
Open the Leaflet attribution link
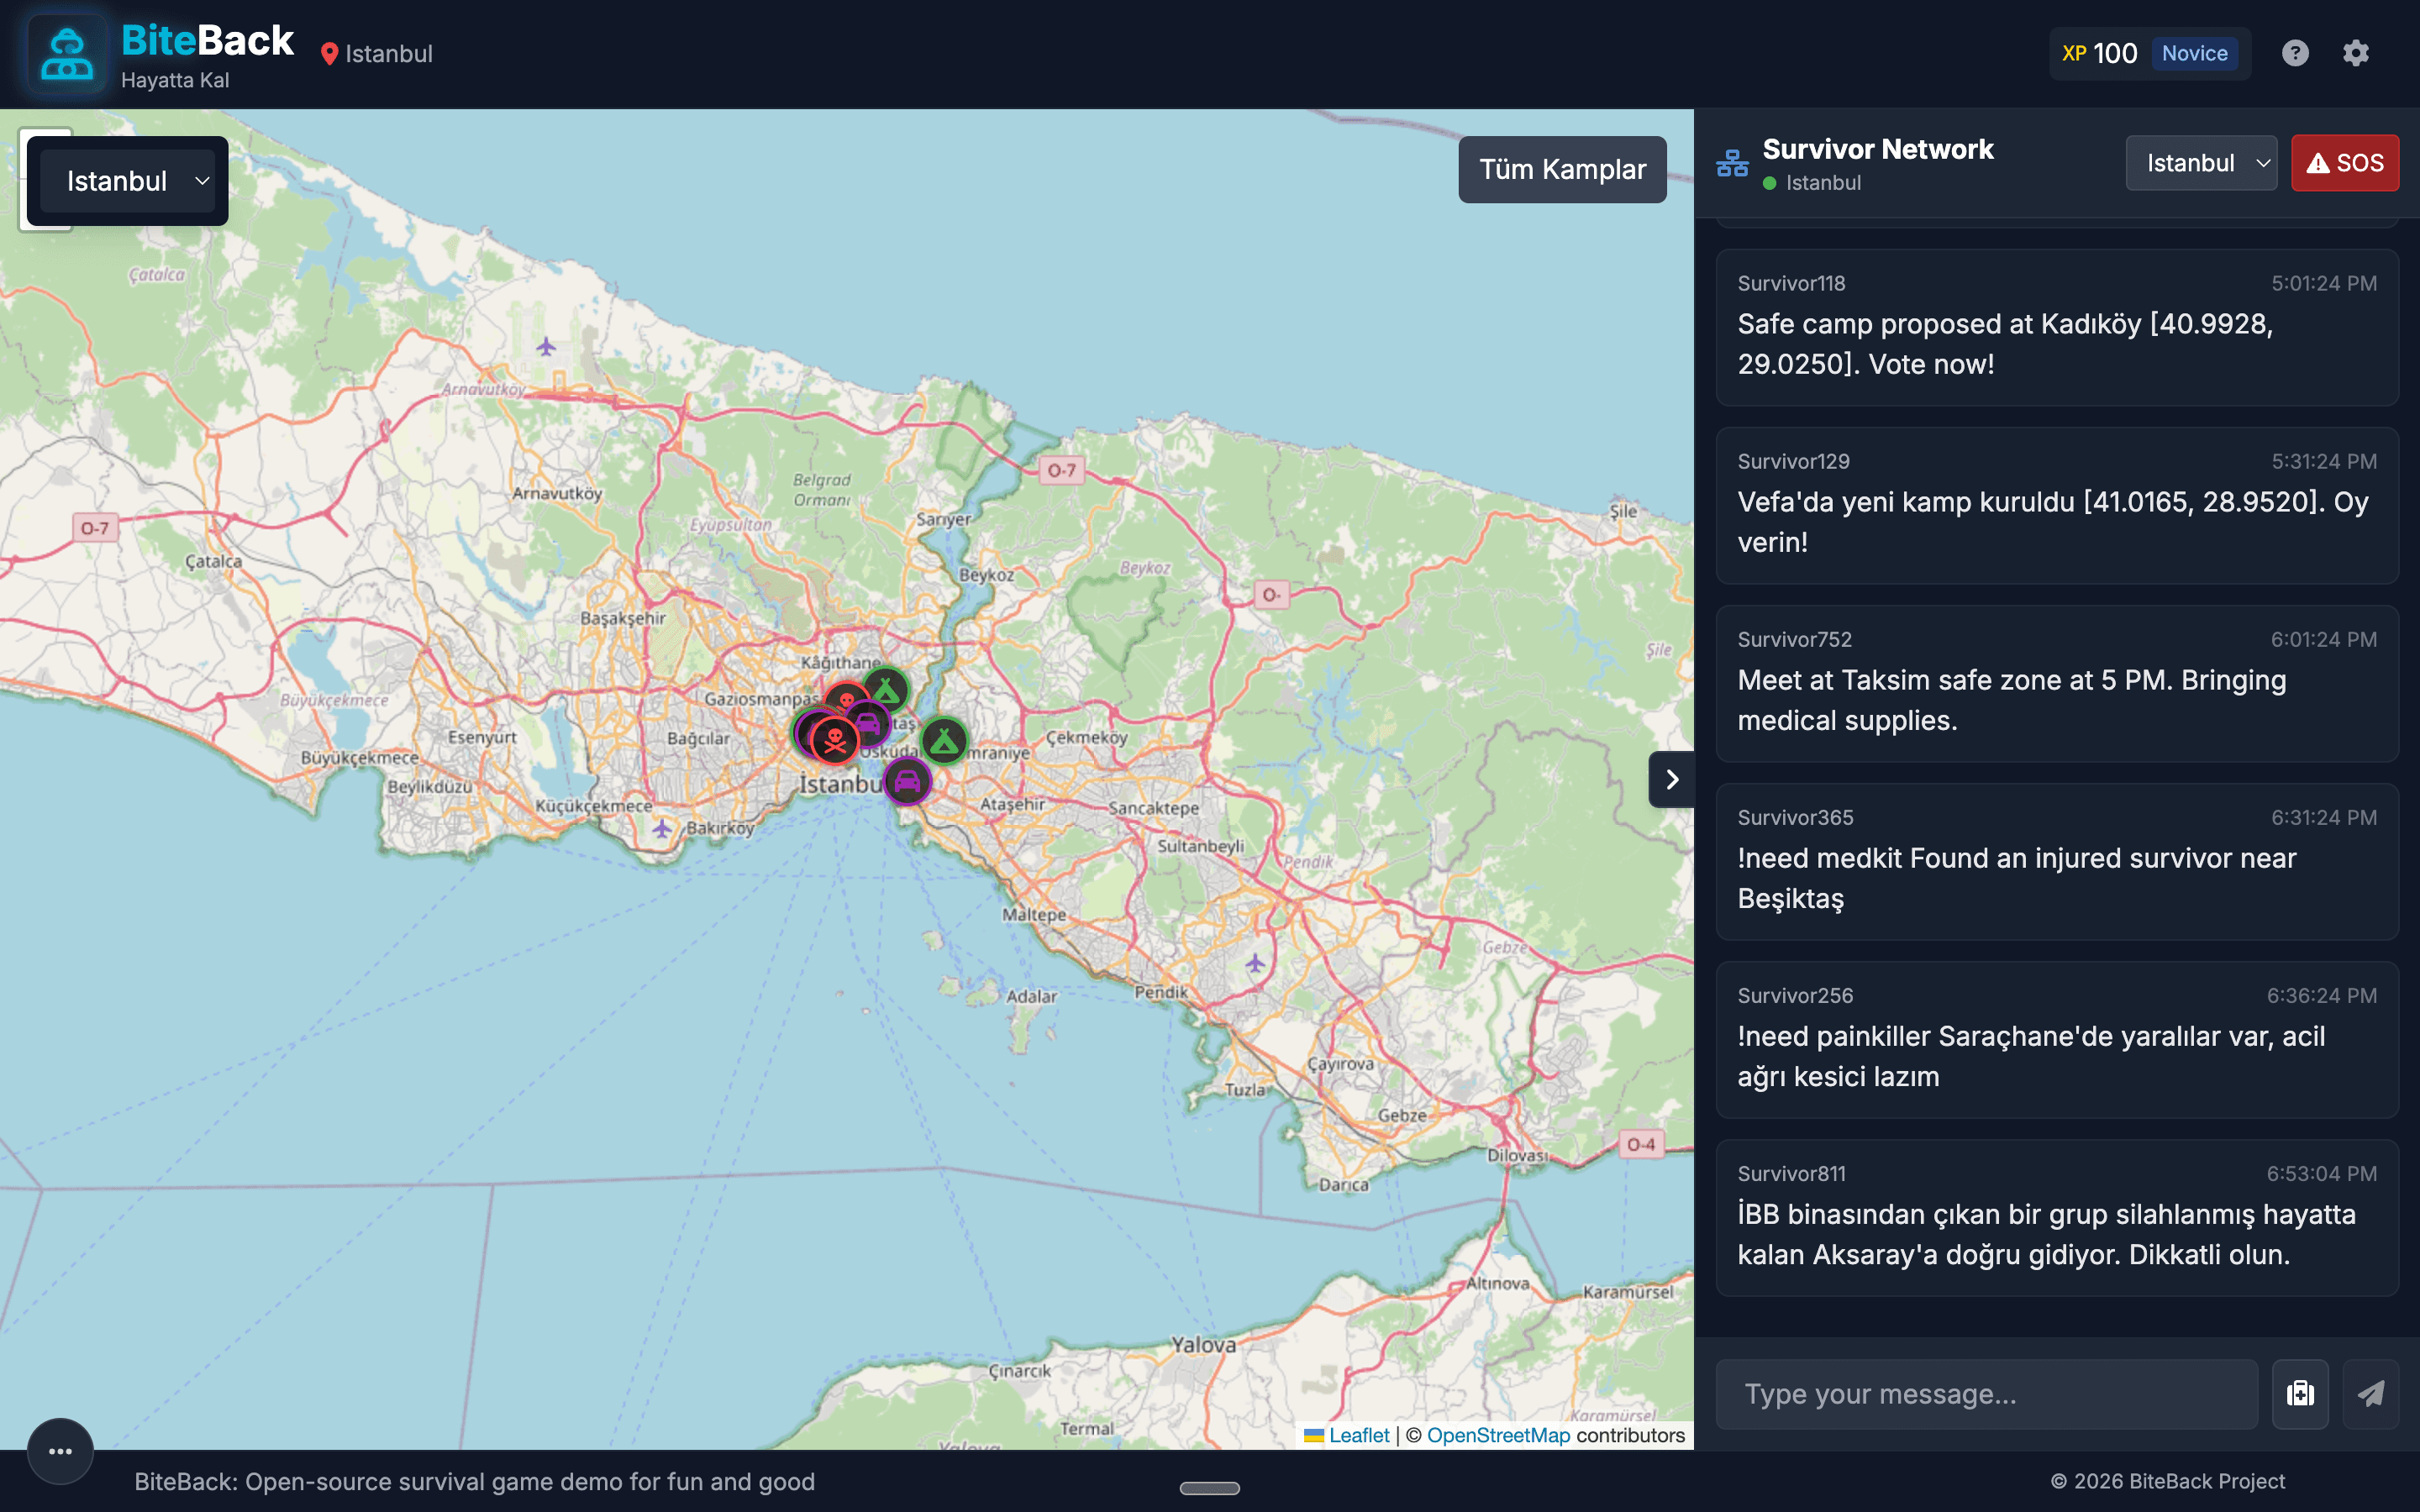coord(1358,1435)
